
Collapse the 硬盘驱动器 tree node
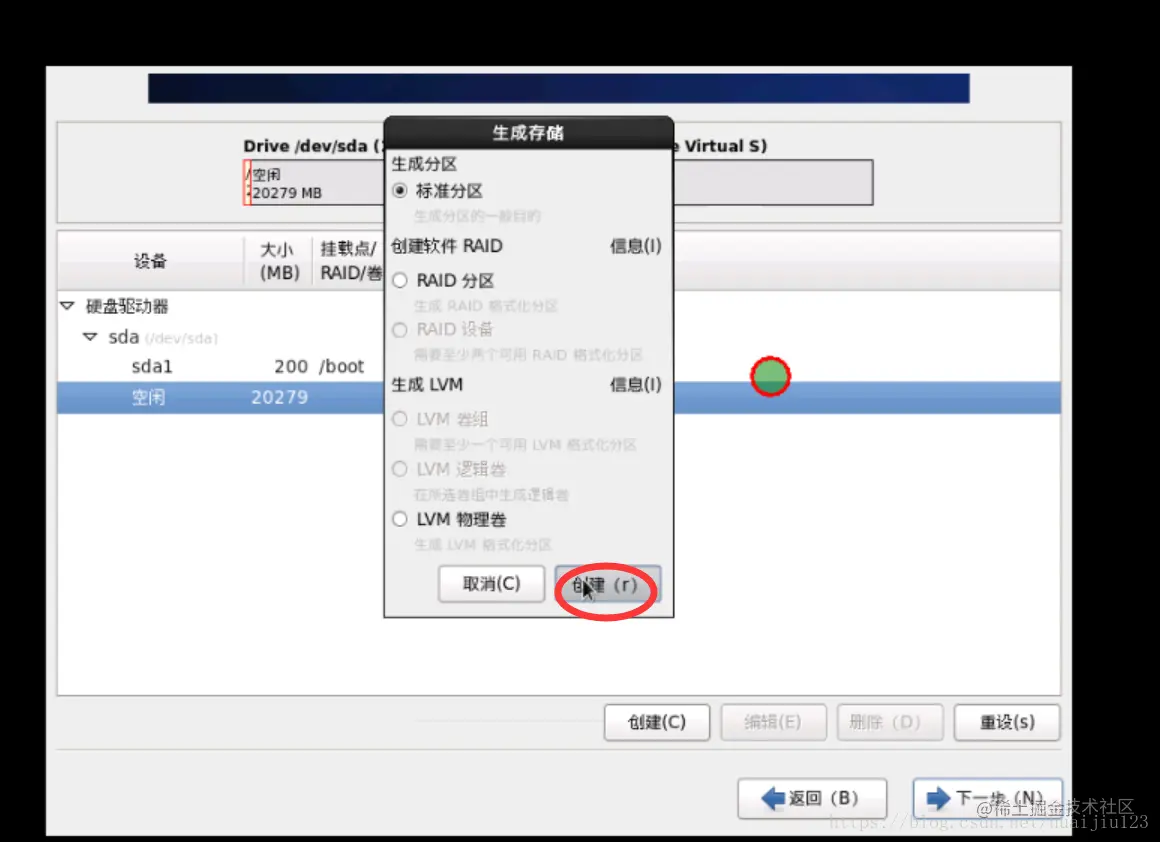coord(67,306)
